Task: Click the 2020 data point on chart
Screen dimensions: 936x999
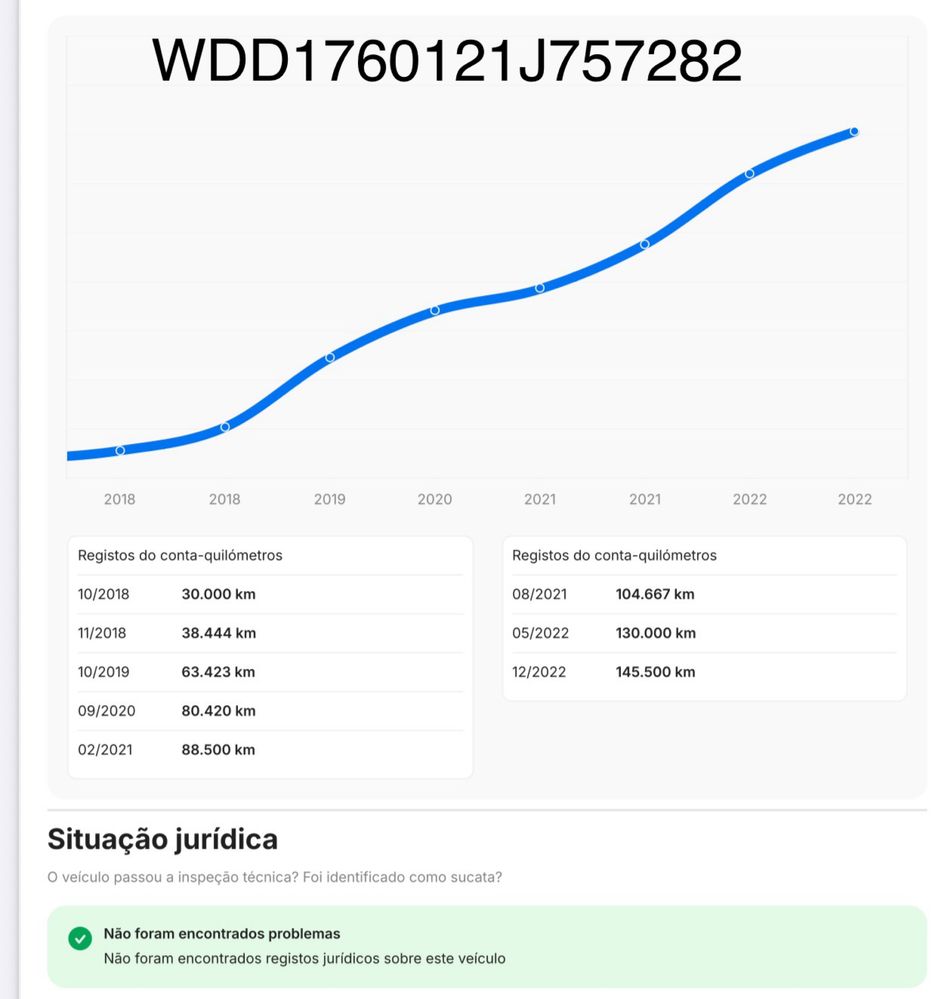Action: coord(435,310)
